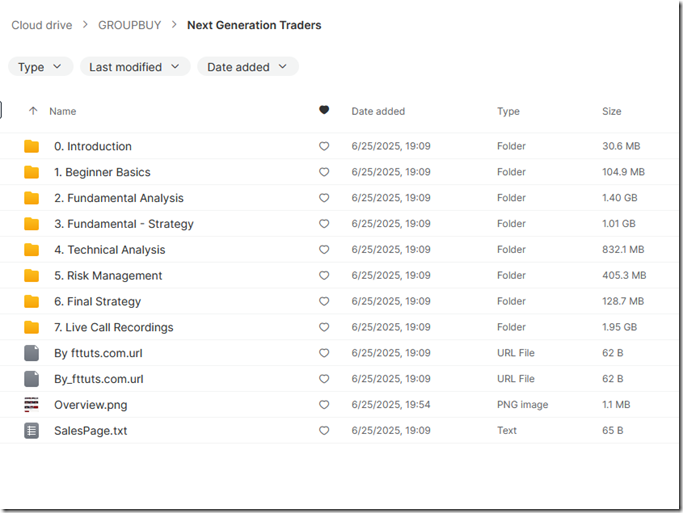Favorite the 2. Fundamental Analysis folder
This screenshot has width=683, height=513.
coord(324,198)
